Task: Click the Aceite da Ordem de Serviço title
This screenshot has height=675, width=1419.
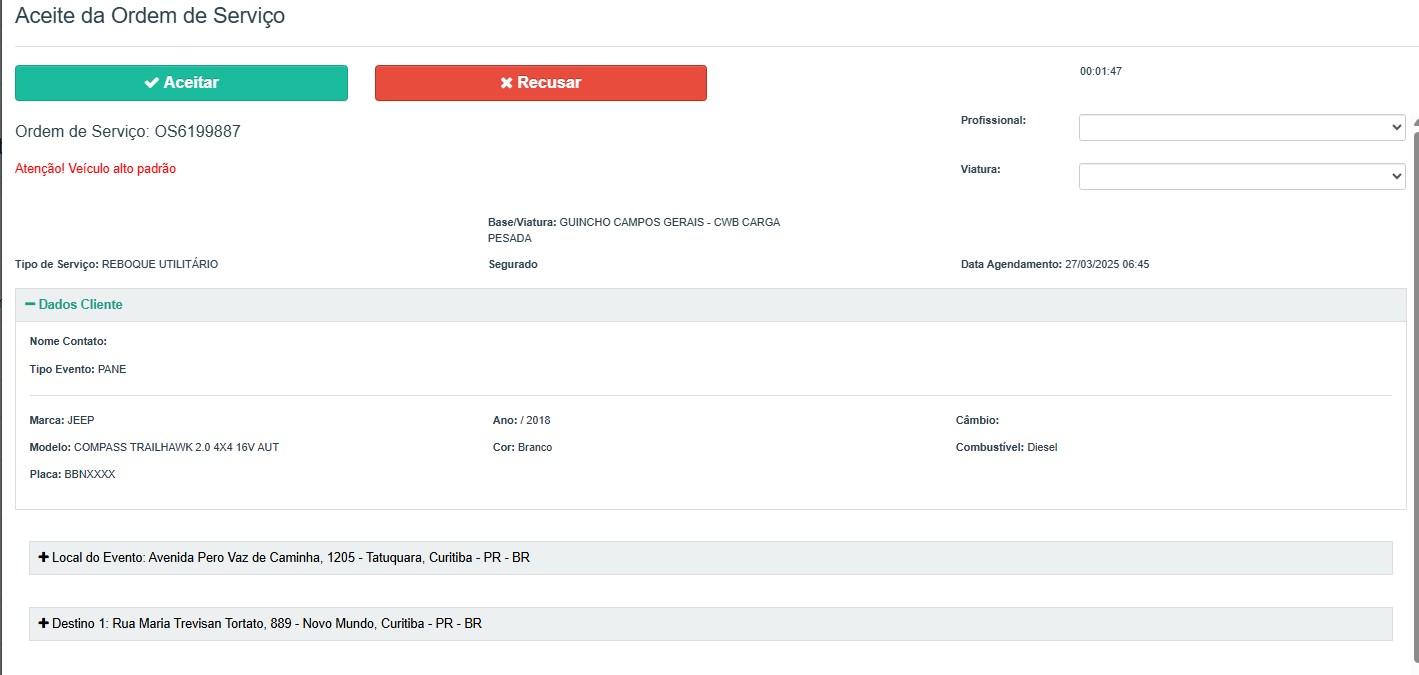Action: click(x=150, y=16)
